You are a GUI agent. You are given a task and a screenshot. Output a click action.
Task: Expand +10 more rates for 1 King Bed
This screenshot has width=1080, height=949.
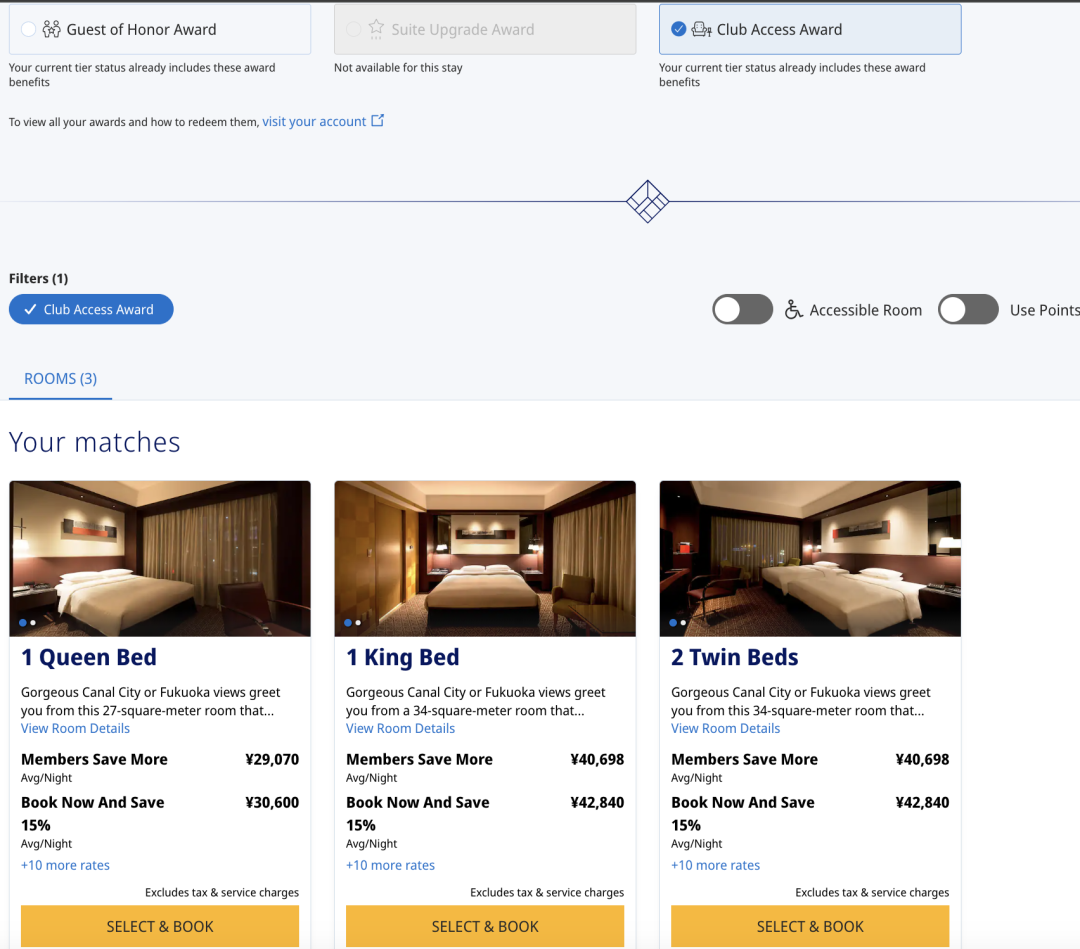[390, 865]
